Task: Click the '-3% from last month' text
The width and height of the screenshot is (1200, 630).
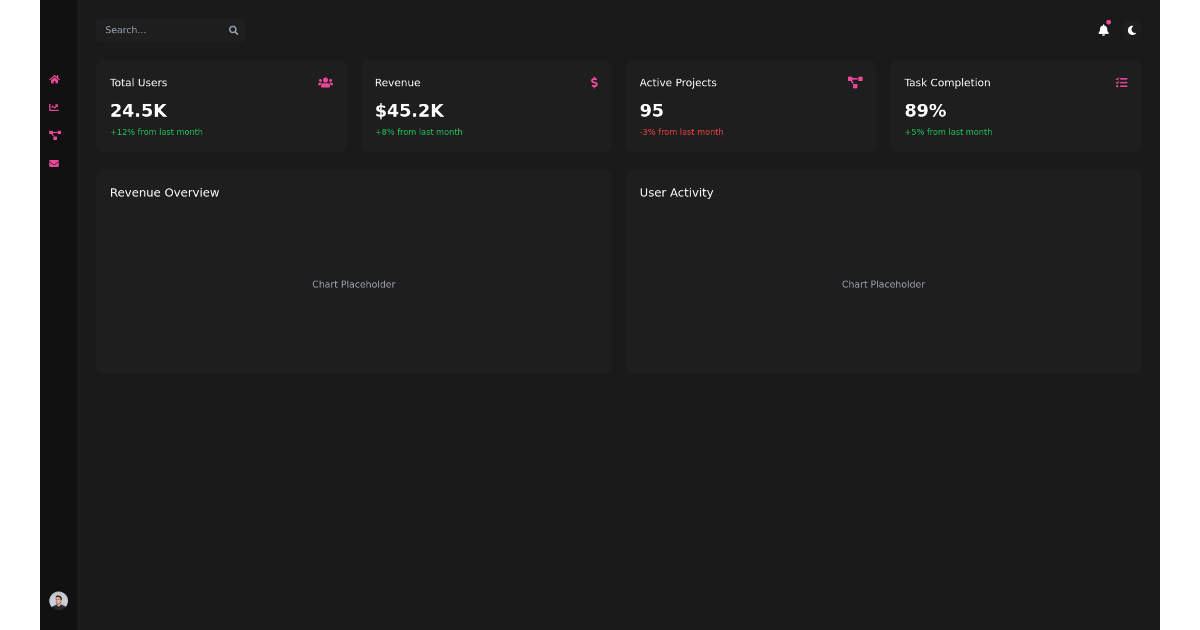Action: [682, 131]
